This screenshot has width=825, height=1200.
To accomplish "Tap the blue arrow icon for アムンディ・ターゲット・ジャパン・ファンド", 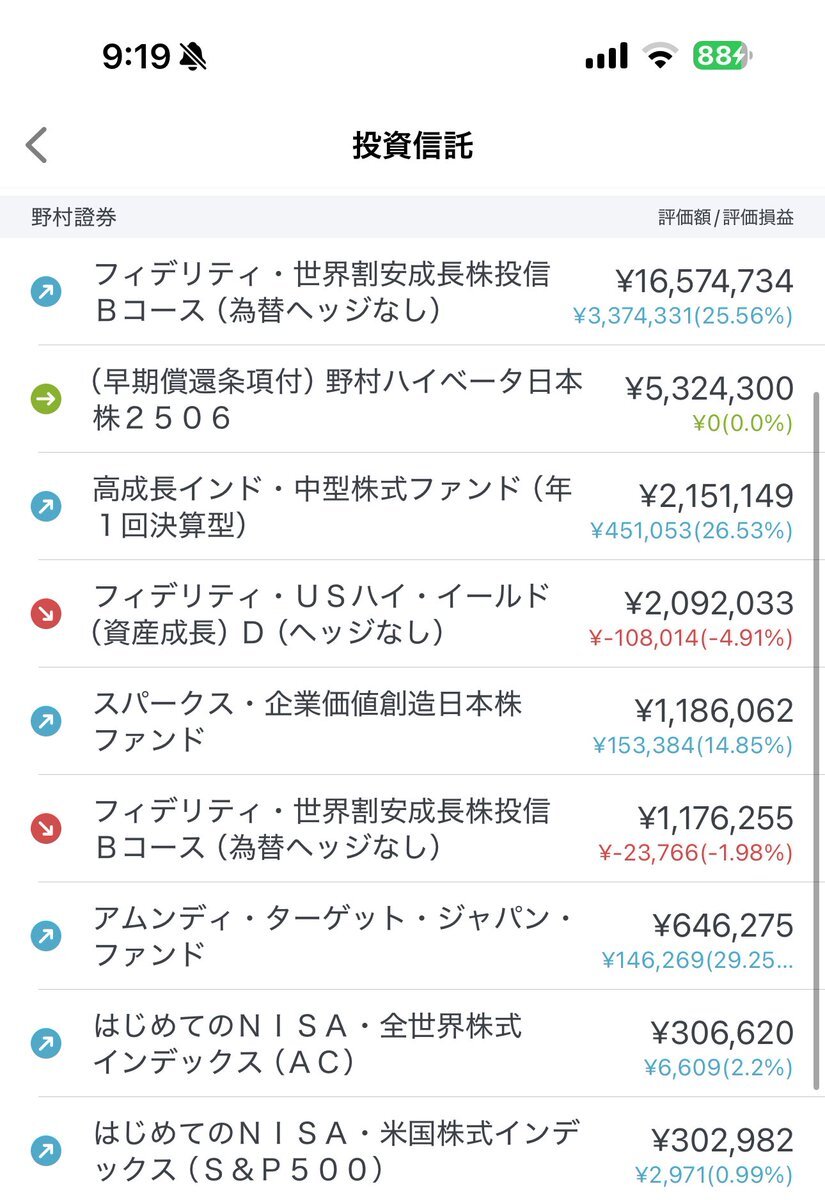I will tap(46, 936).
